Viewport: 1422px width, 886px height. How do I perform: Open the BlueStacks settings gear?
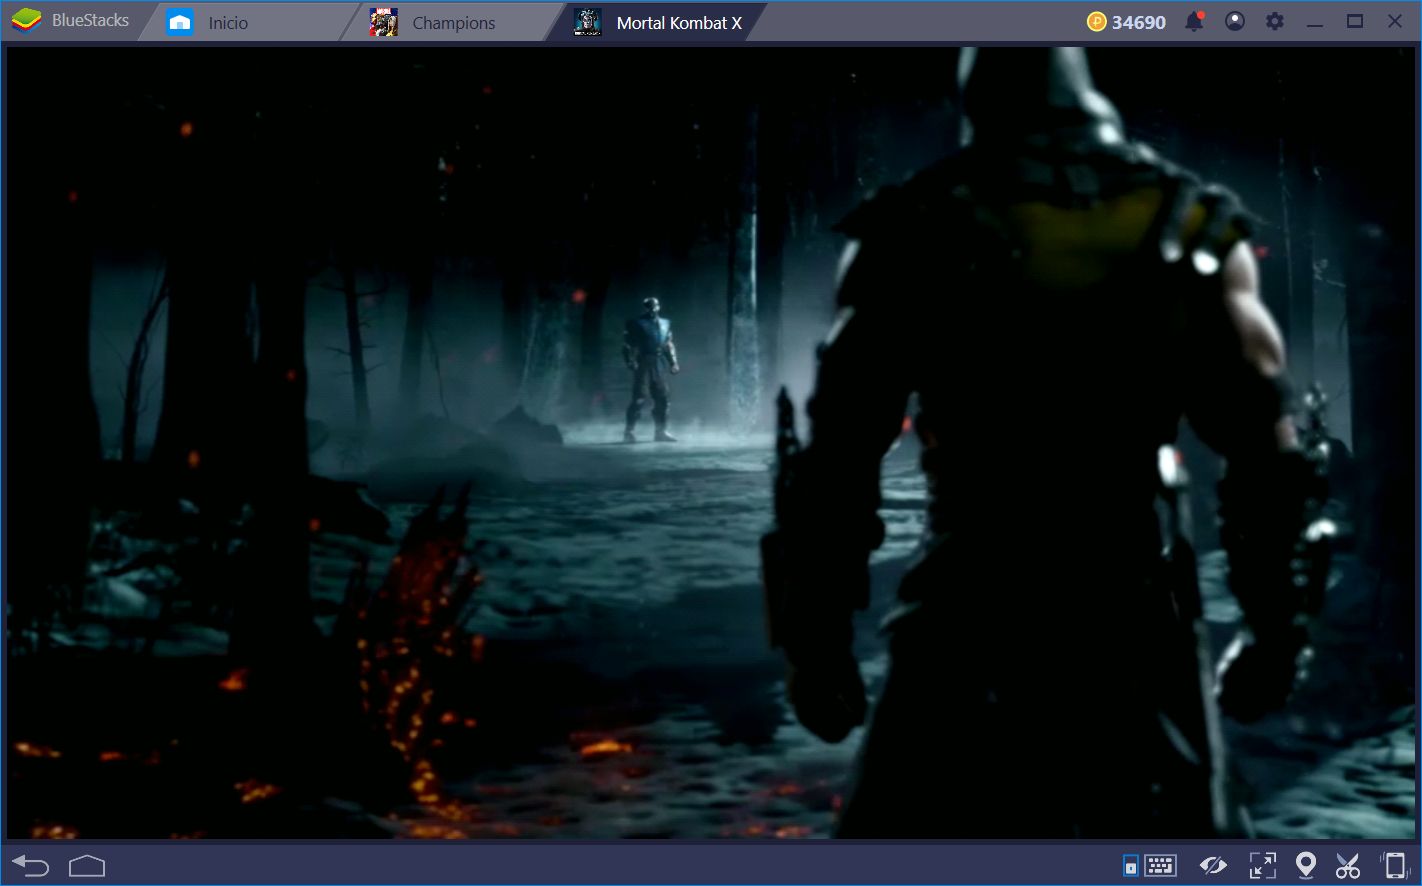(x=1275, y=21)
